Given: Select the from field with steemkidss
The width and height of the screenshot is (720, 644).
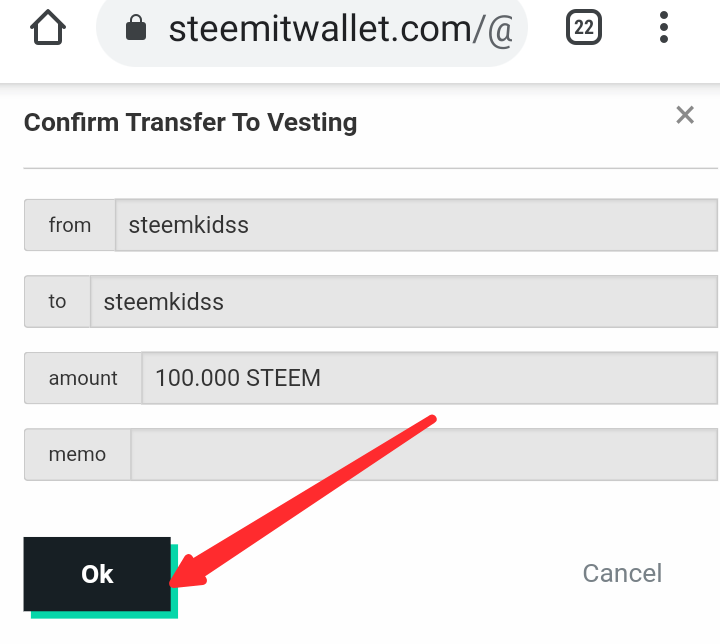Looking at the screenshot, I should pos(416,225).
